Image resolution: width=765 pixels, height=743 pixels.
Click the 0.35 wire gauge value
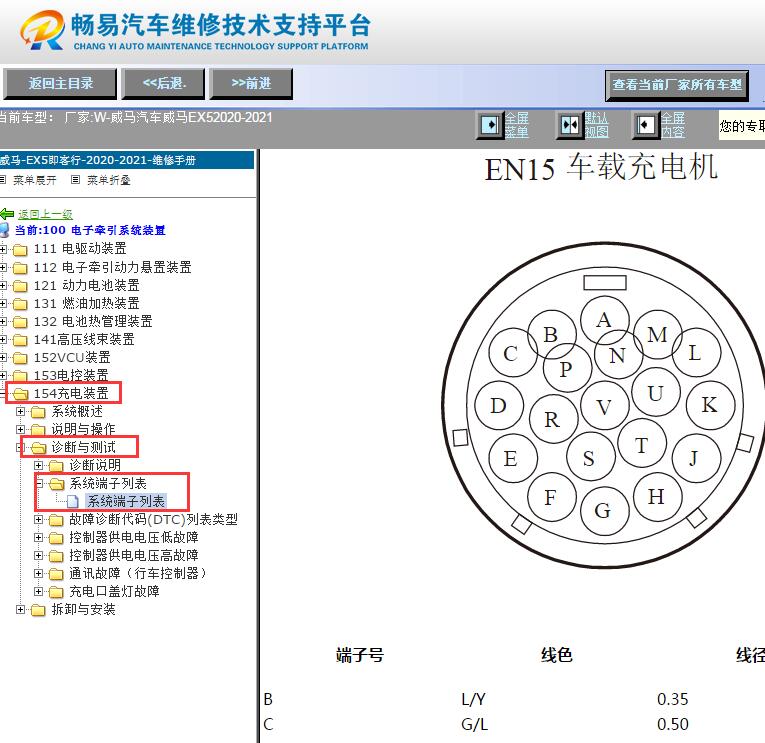[x=673, y=700]
